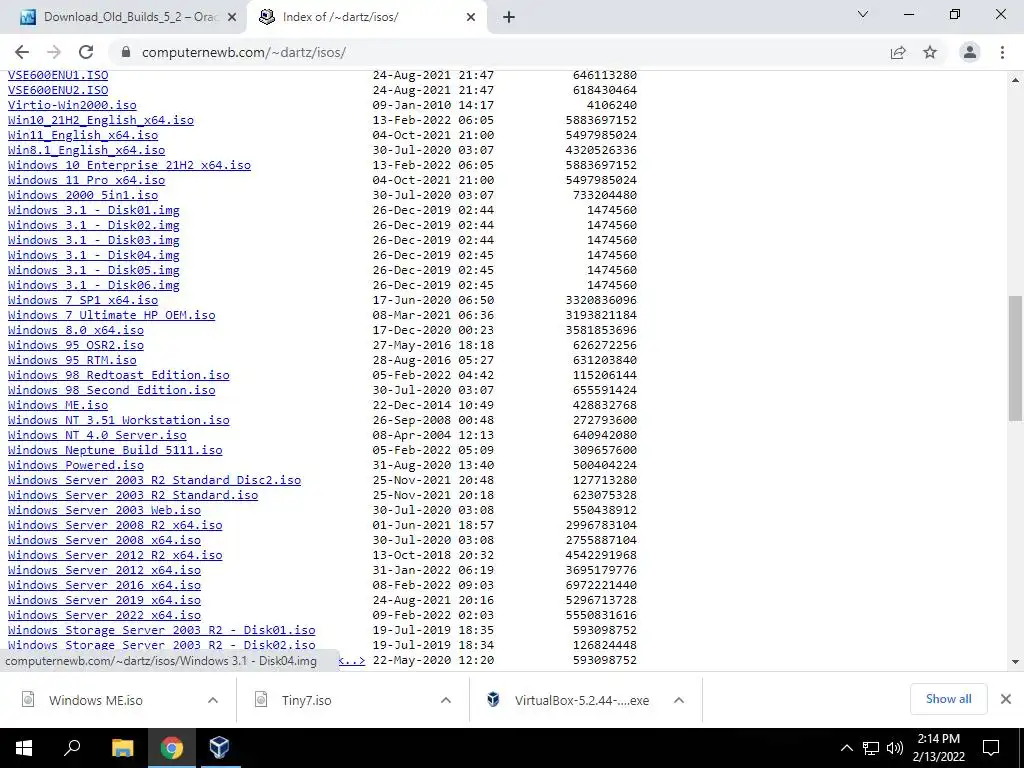This screenshot has height=768, width=1024.
Task: Bookmark this page with star icon
Action: click(930, 52)
